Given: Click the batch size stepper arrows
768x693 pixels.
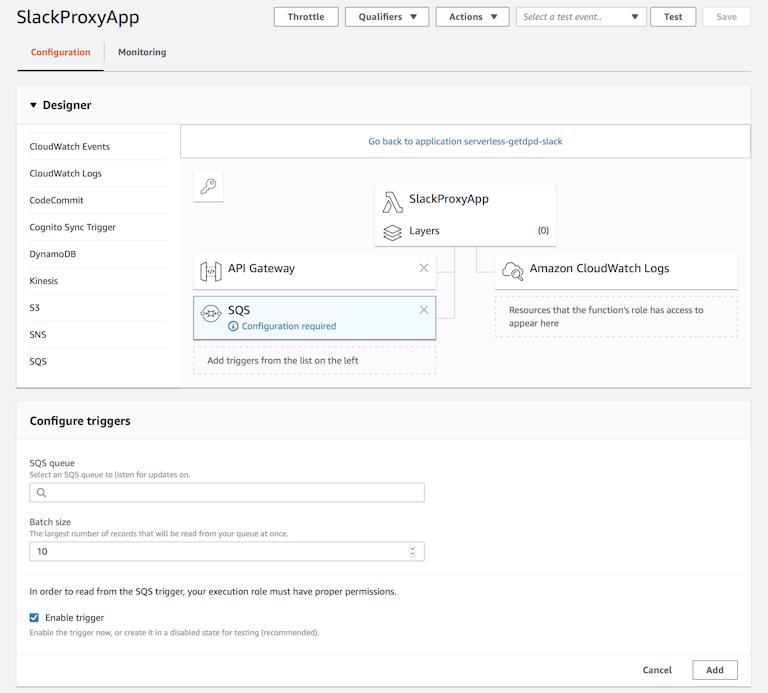Looking at the screenshot, I should 413,551.
